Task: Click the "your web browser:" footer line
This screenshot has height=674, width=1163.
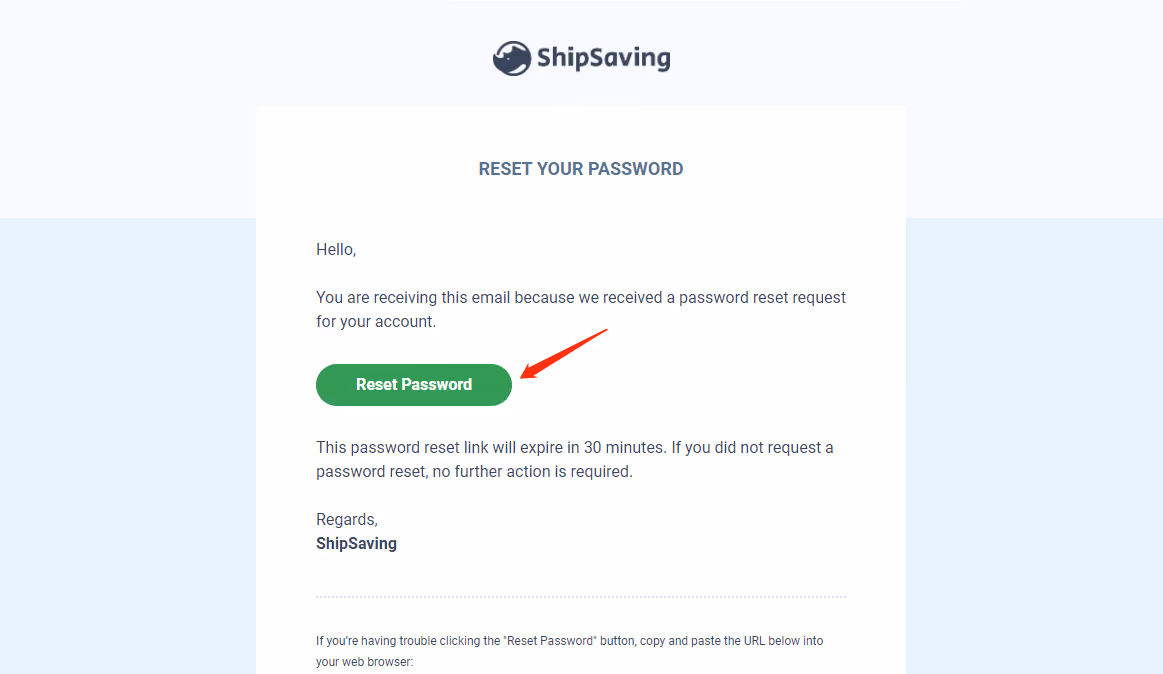Action: tap(364, 662)
